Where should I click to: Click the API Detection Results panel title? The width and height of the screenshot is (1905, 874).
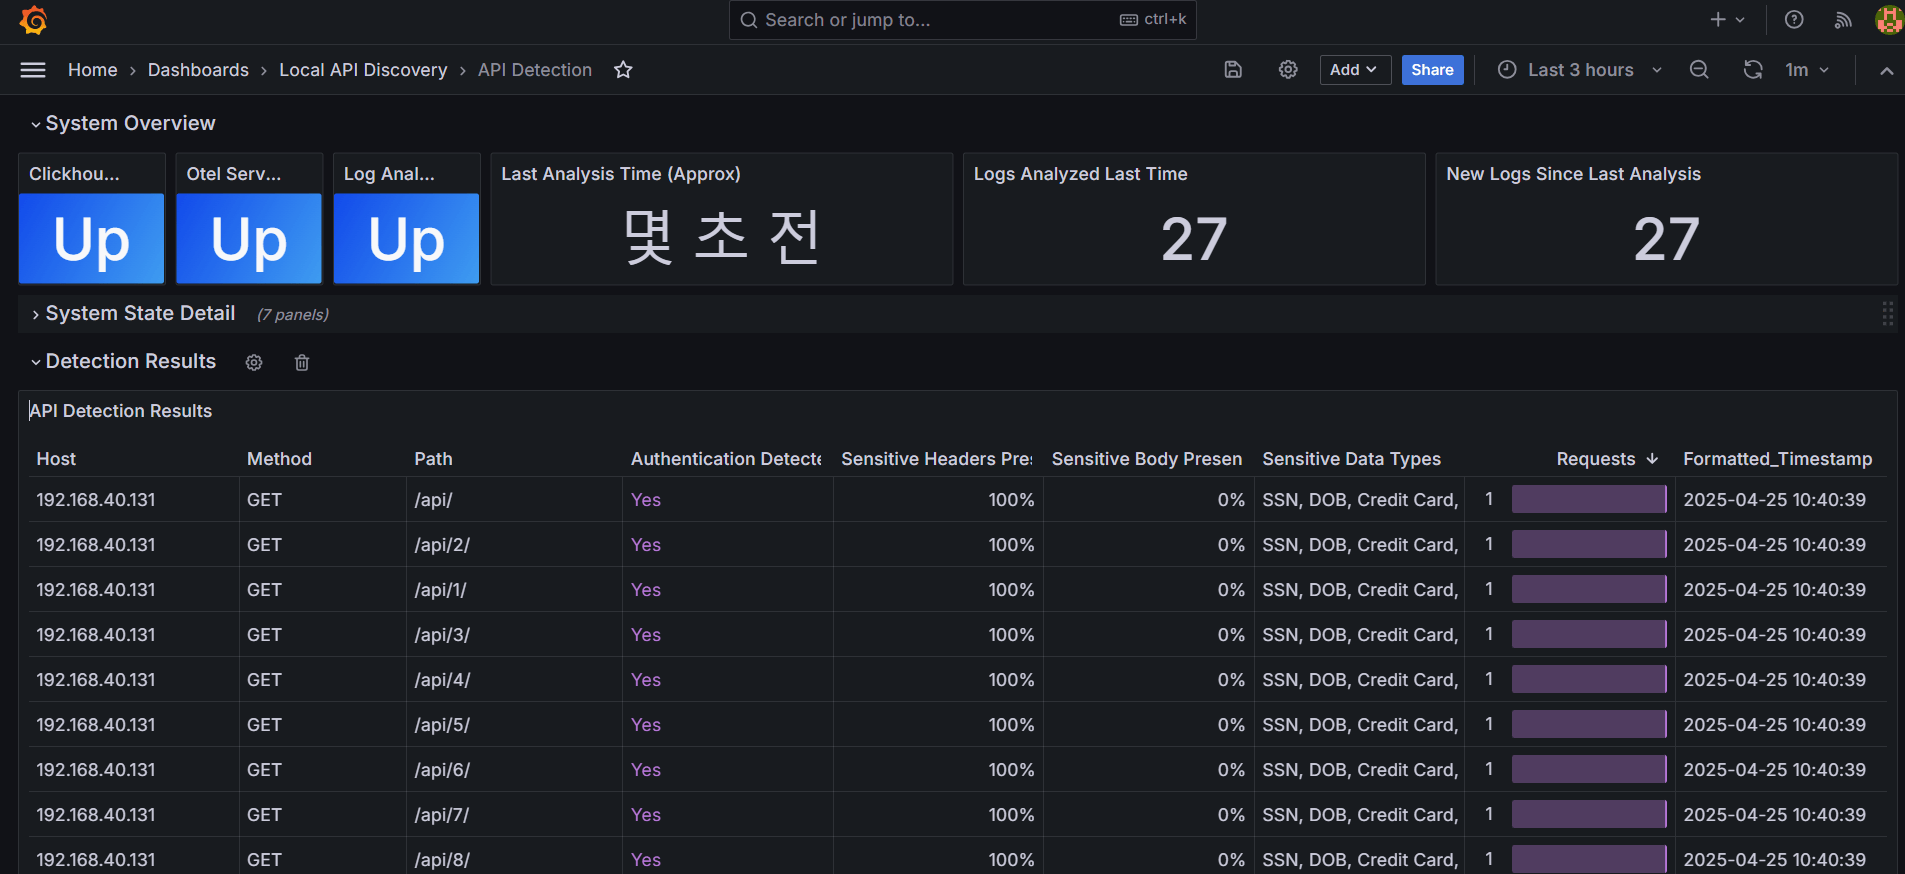pyautogui.click(x=121, y=411)
